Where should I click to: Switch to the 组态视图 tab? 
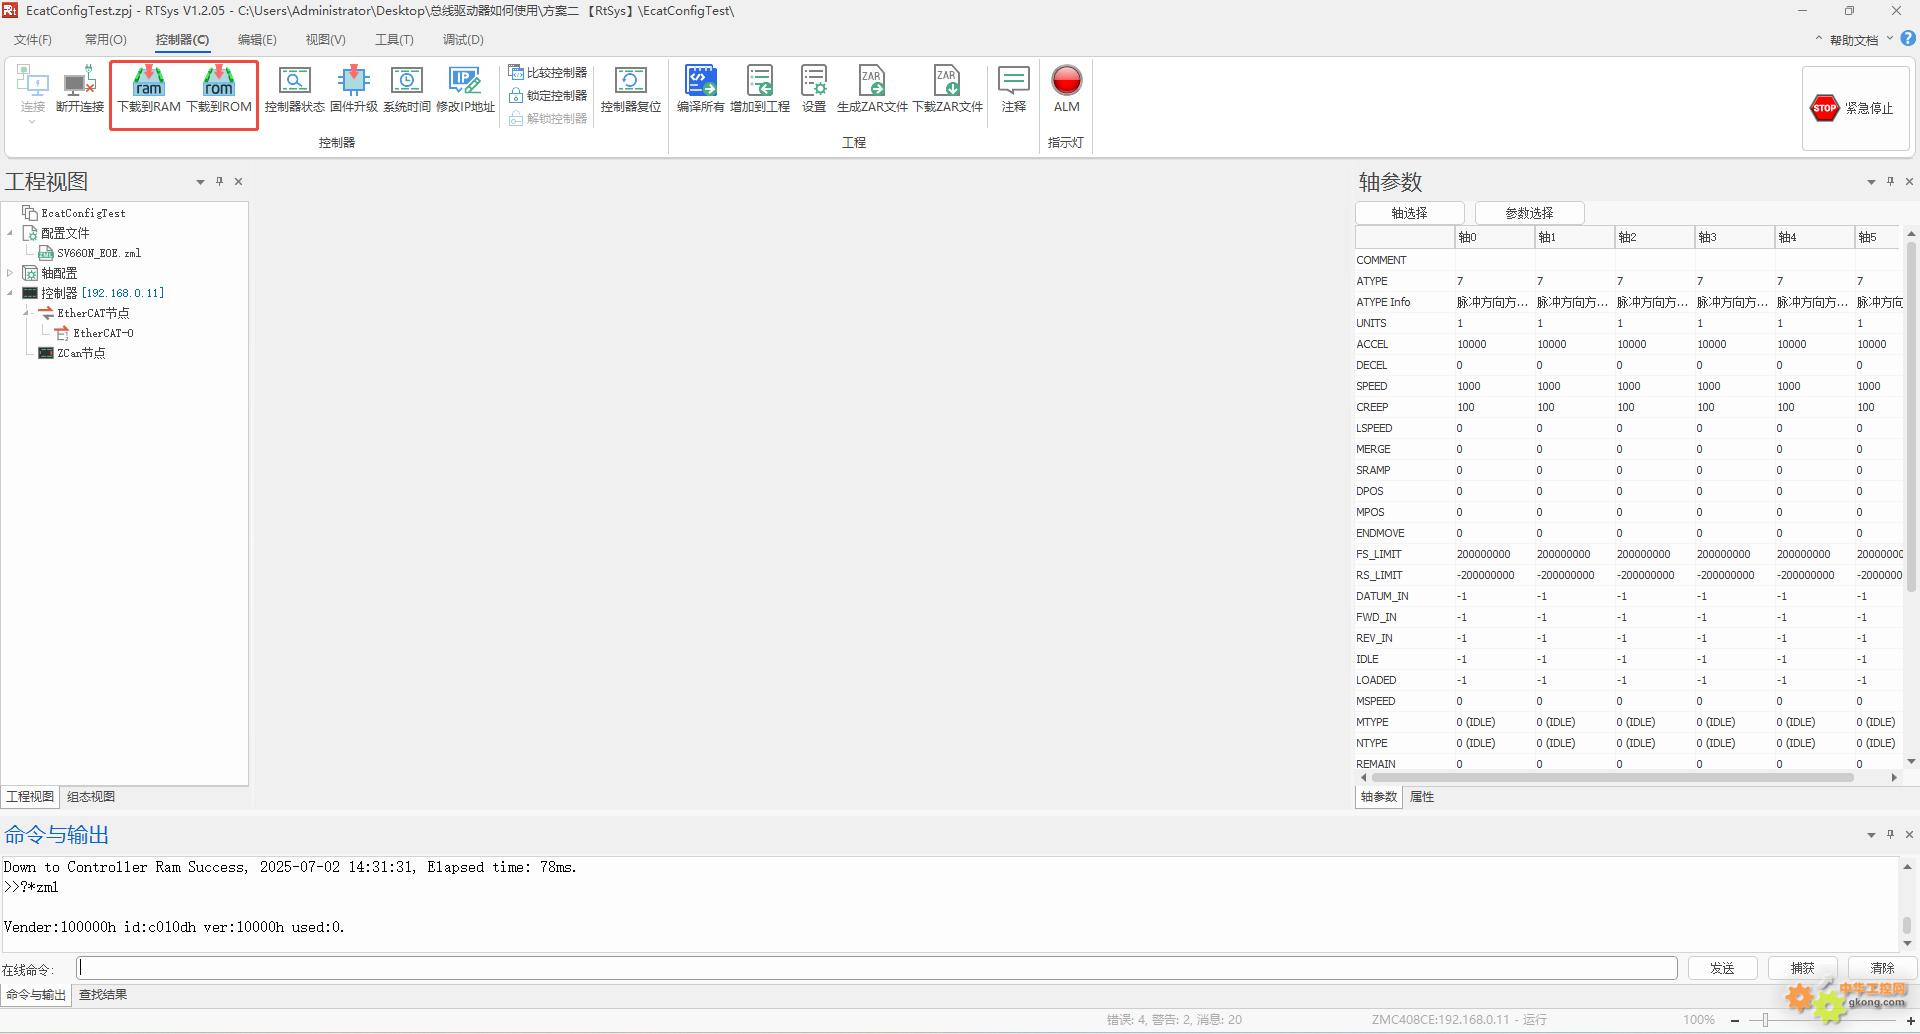click(91, 797)
